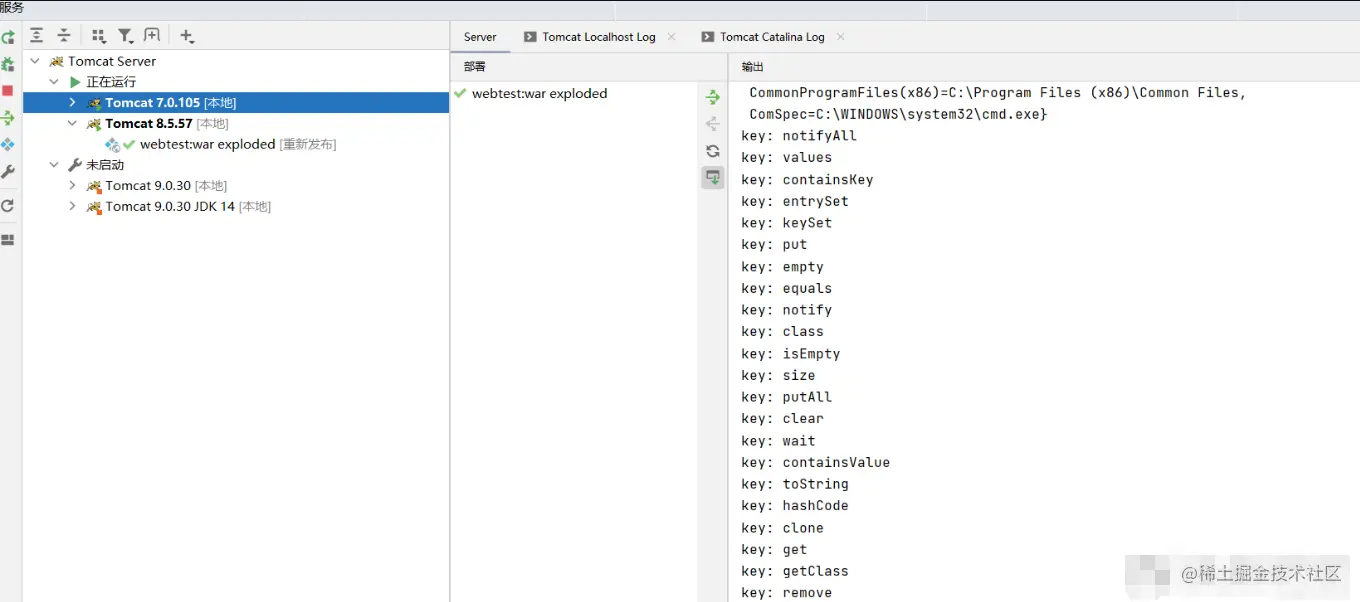Screen dimensions: 1360x602
Task: Expand the Tomcat 9.0.30 [本地] node
Action: (x=72, y=186)
